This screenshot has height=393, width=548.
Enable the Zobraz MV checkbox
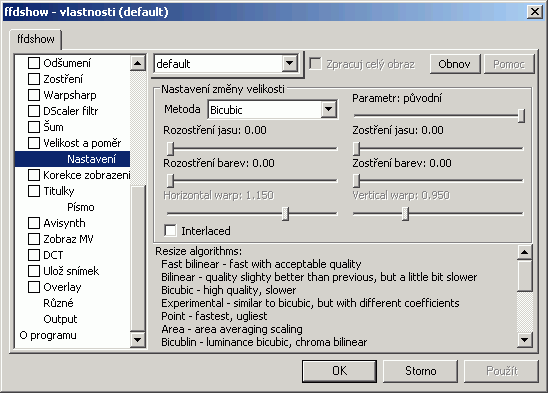coord(34,239)
